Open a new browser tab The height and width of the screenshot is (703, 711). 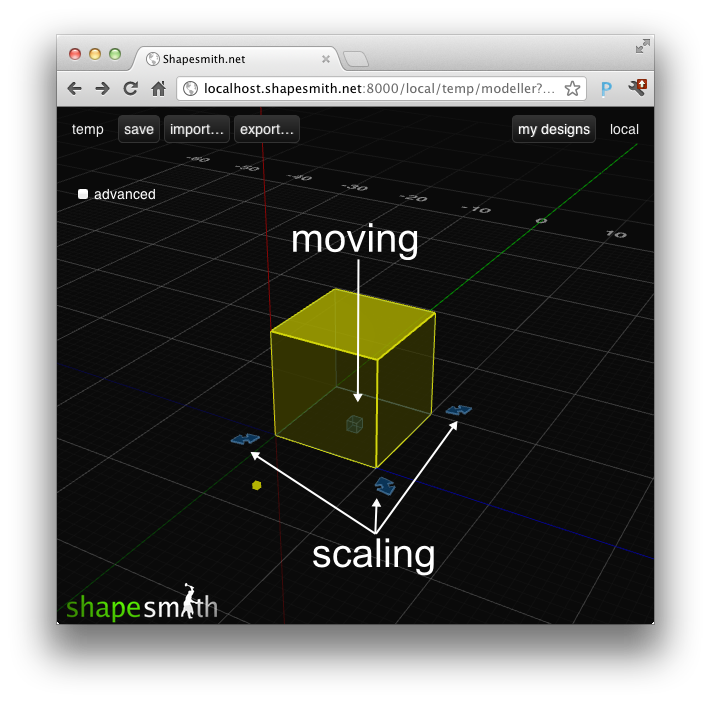click(355, 60)
